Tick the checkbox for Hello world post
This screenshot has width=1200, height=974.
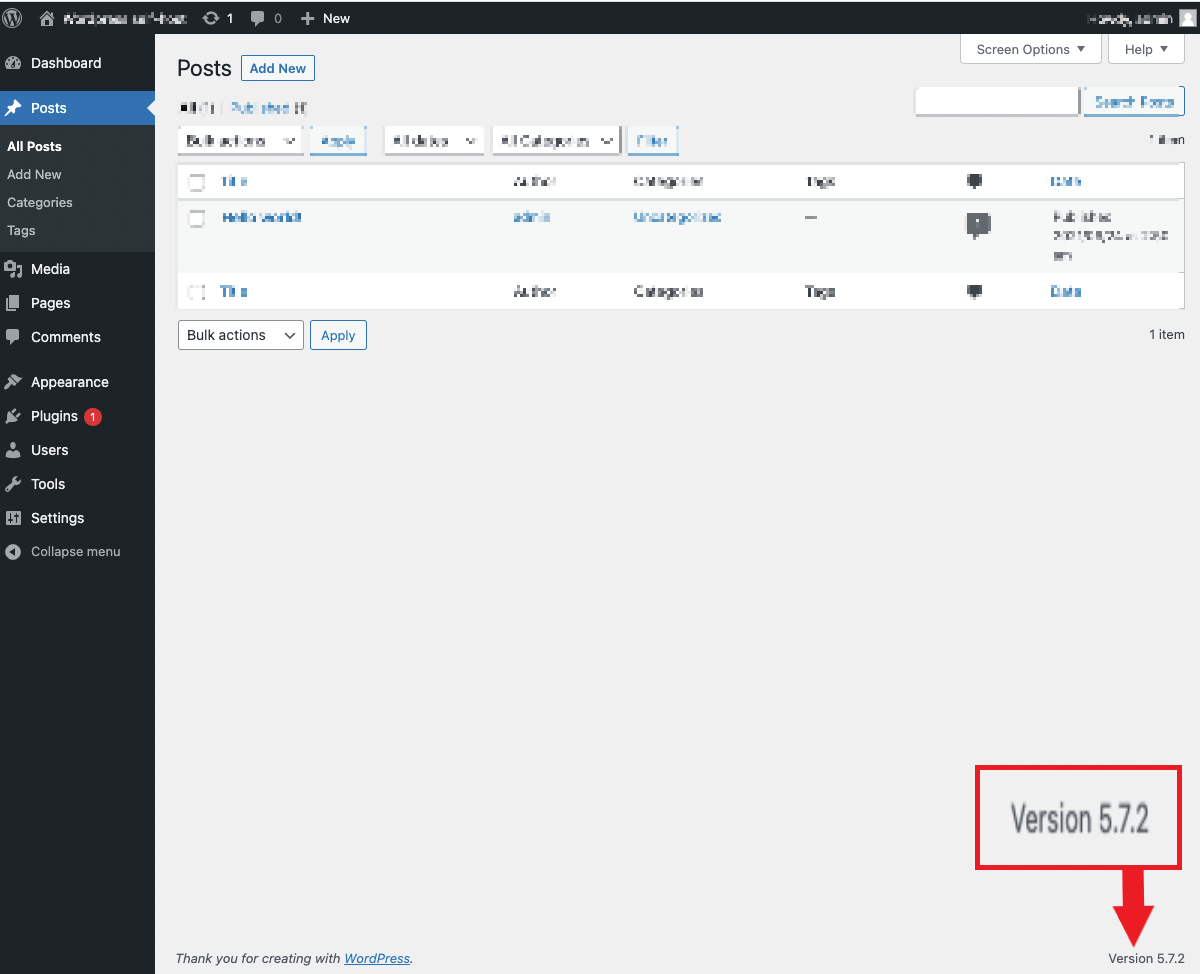pos(197,218)
